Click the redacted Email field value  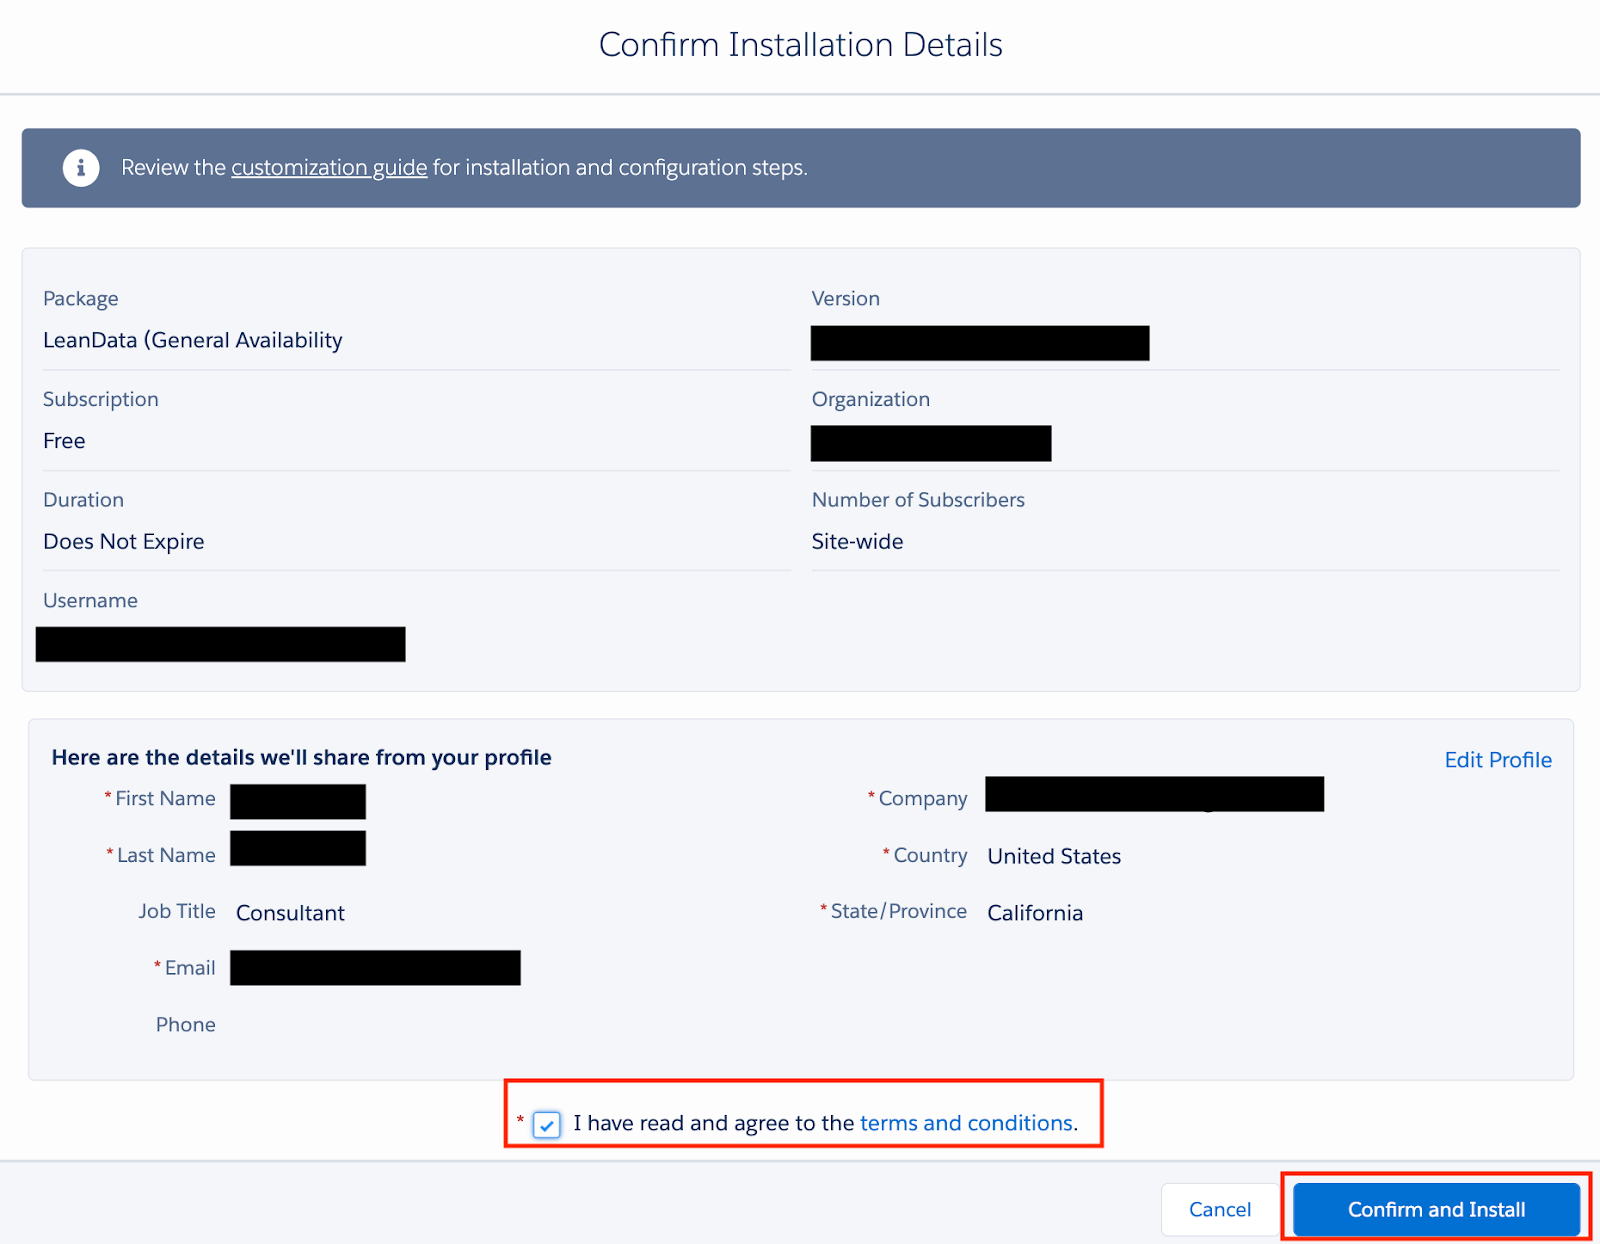pyautogui.click(x=375, y=968)
